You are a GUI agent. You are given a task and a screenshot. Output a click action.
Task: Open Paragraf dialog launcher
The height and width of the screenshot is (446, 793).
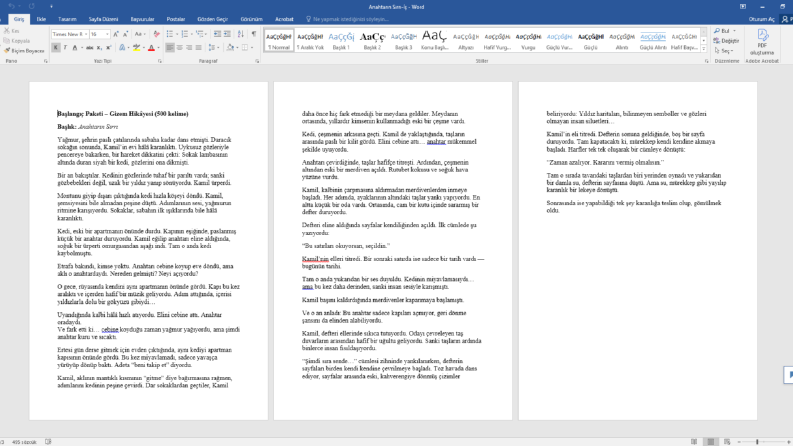(x=257, y=61)
